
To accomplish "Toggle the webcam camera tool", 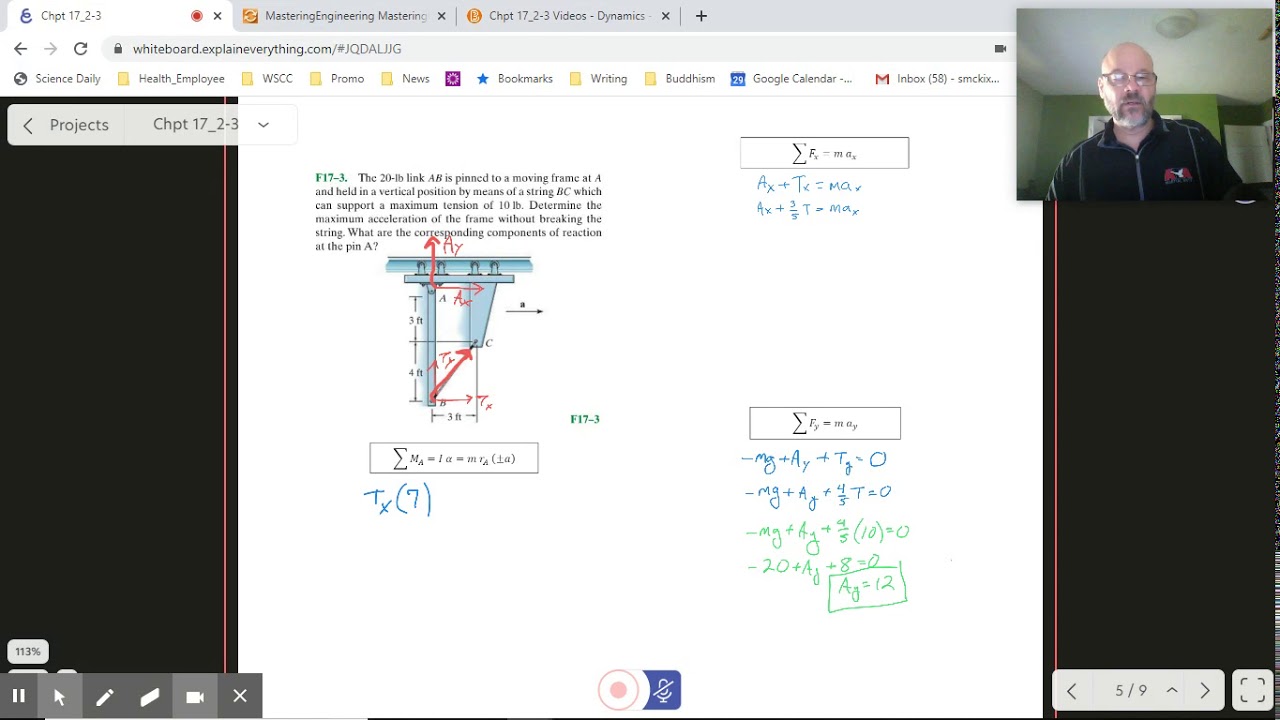I will coord(195,696).
